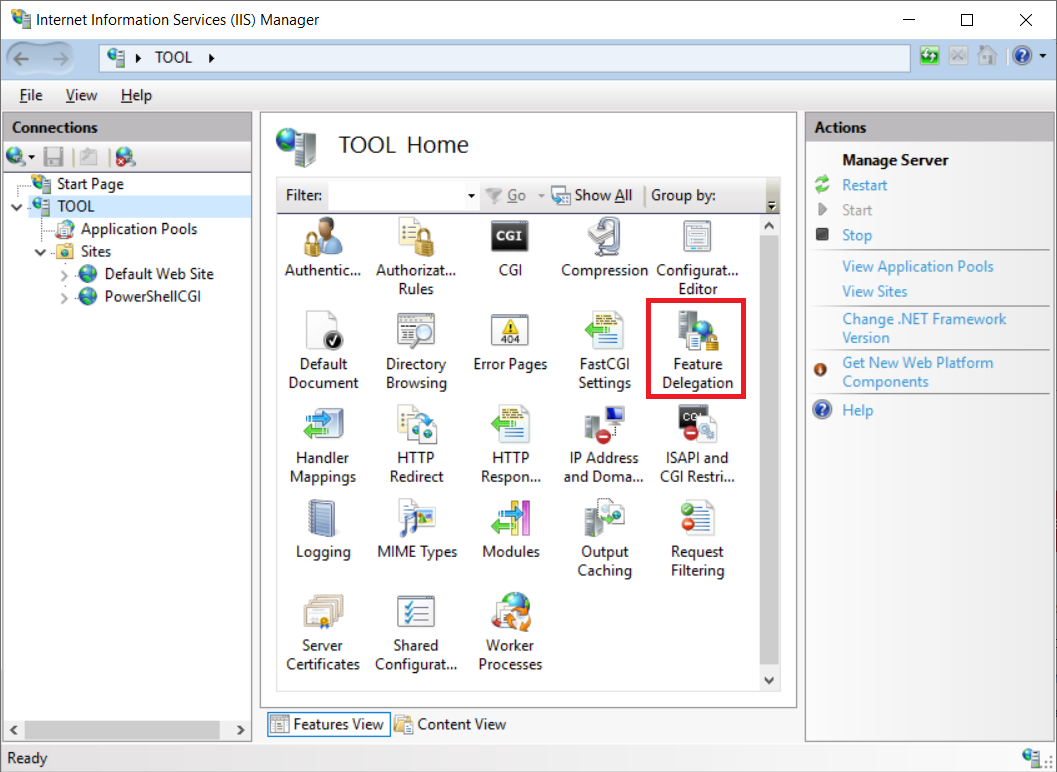The width and height of the screenshot is (1057, 772).
Task: Open the Modules feature
Action: point(510,529)
